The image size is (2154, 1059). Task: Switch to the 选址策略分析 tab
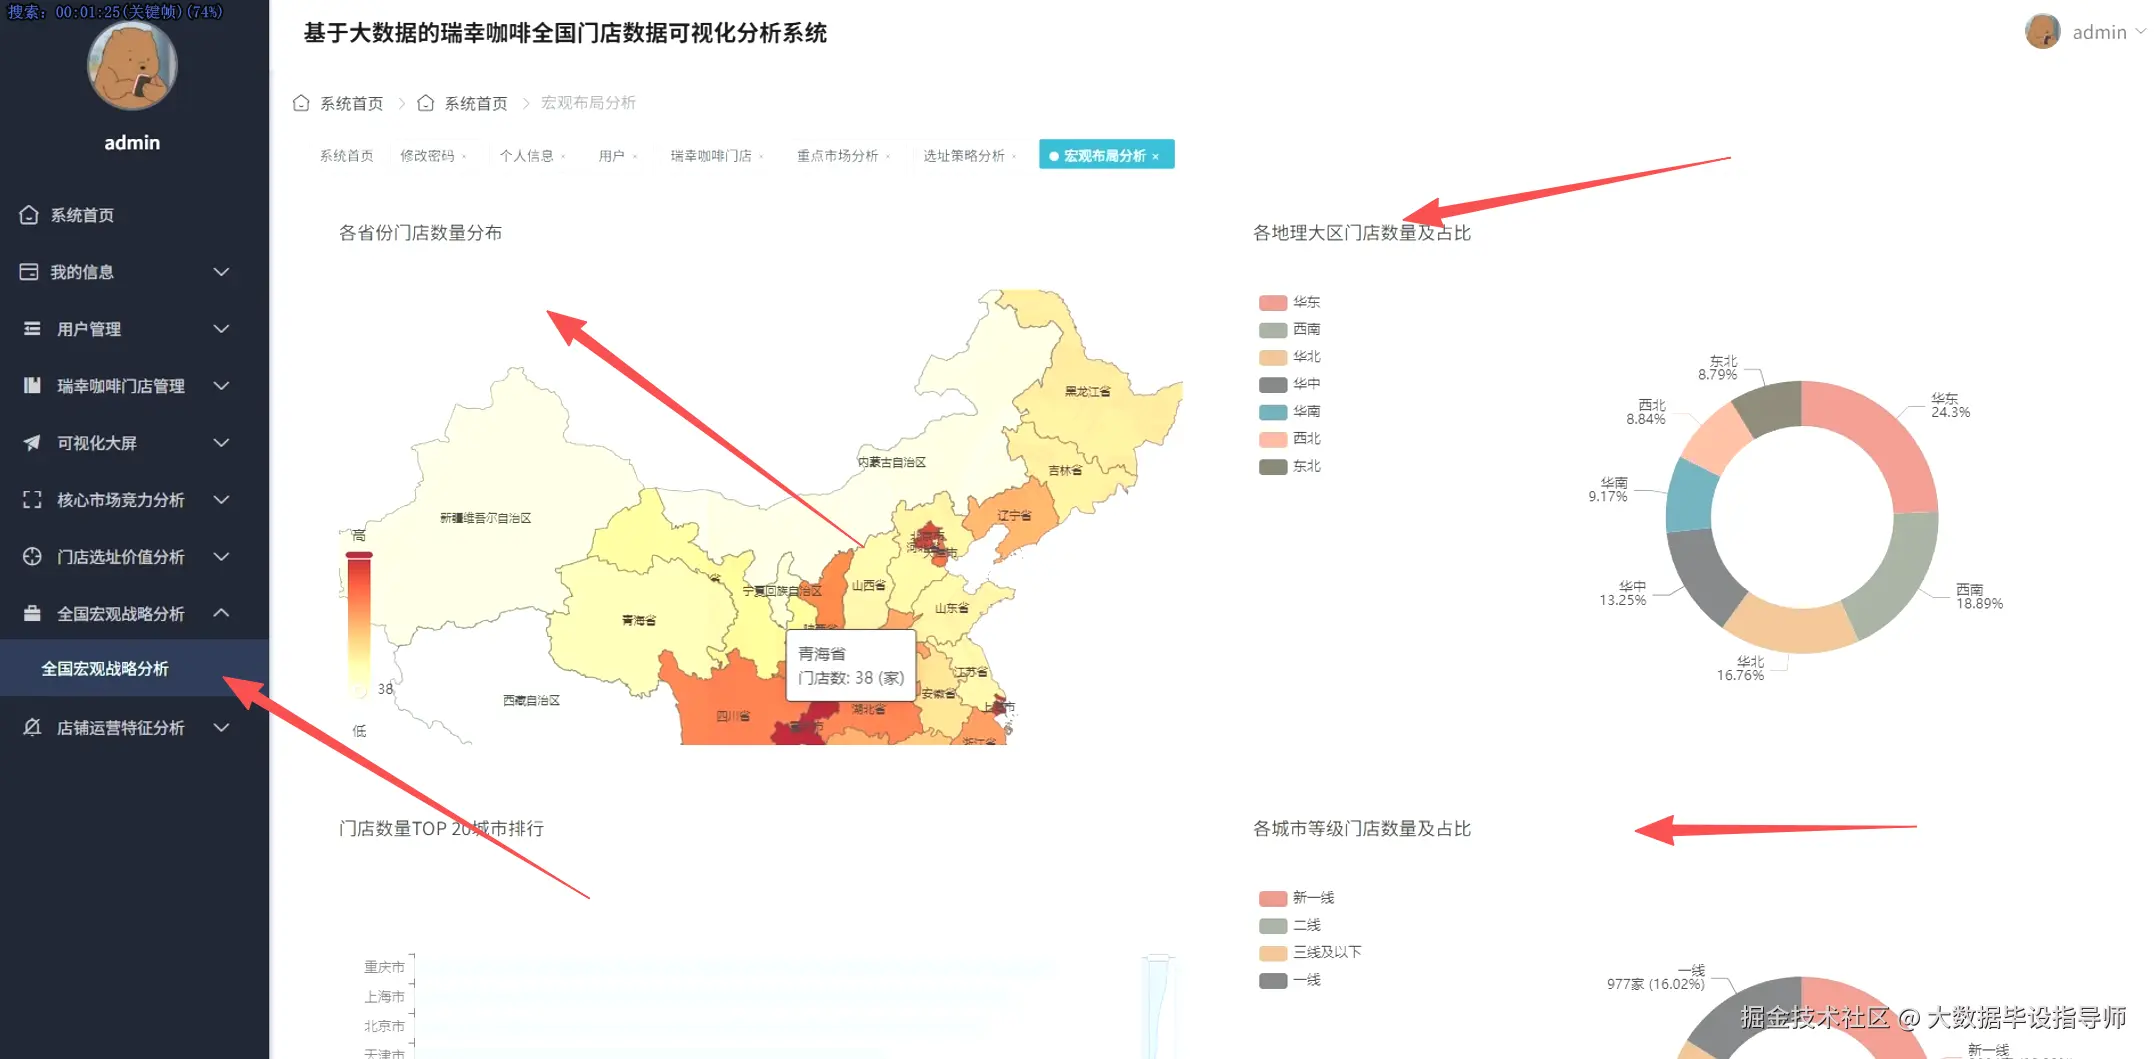(964, 156)
